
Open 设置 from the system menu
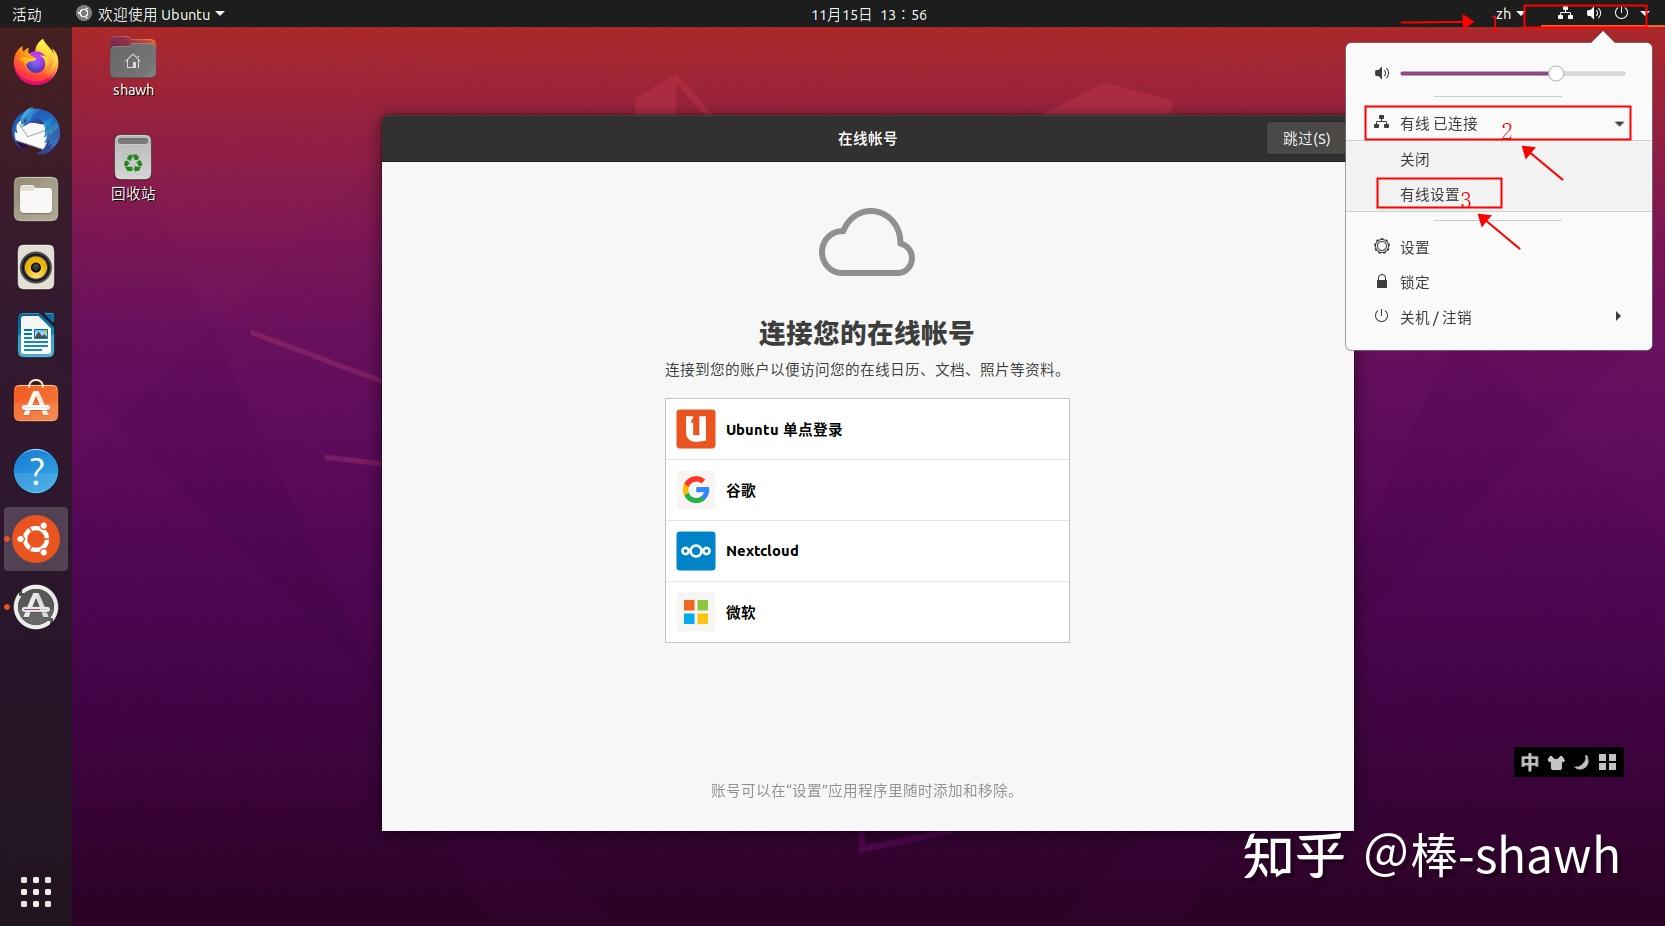1415,247
